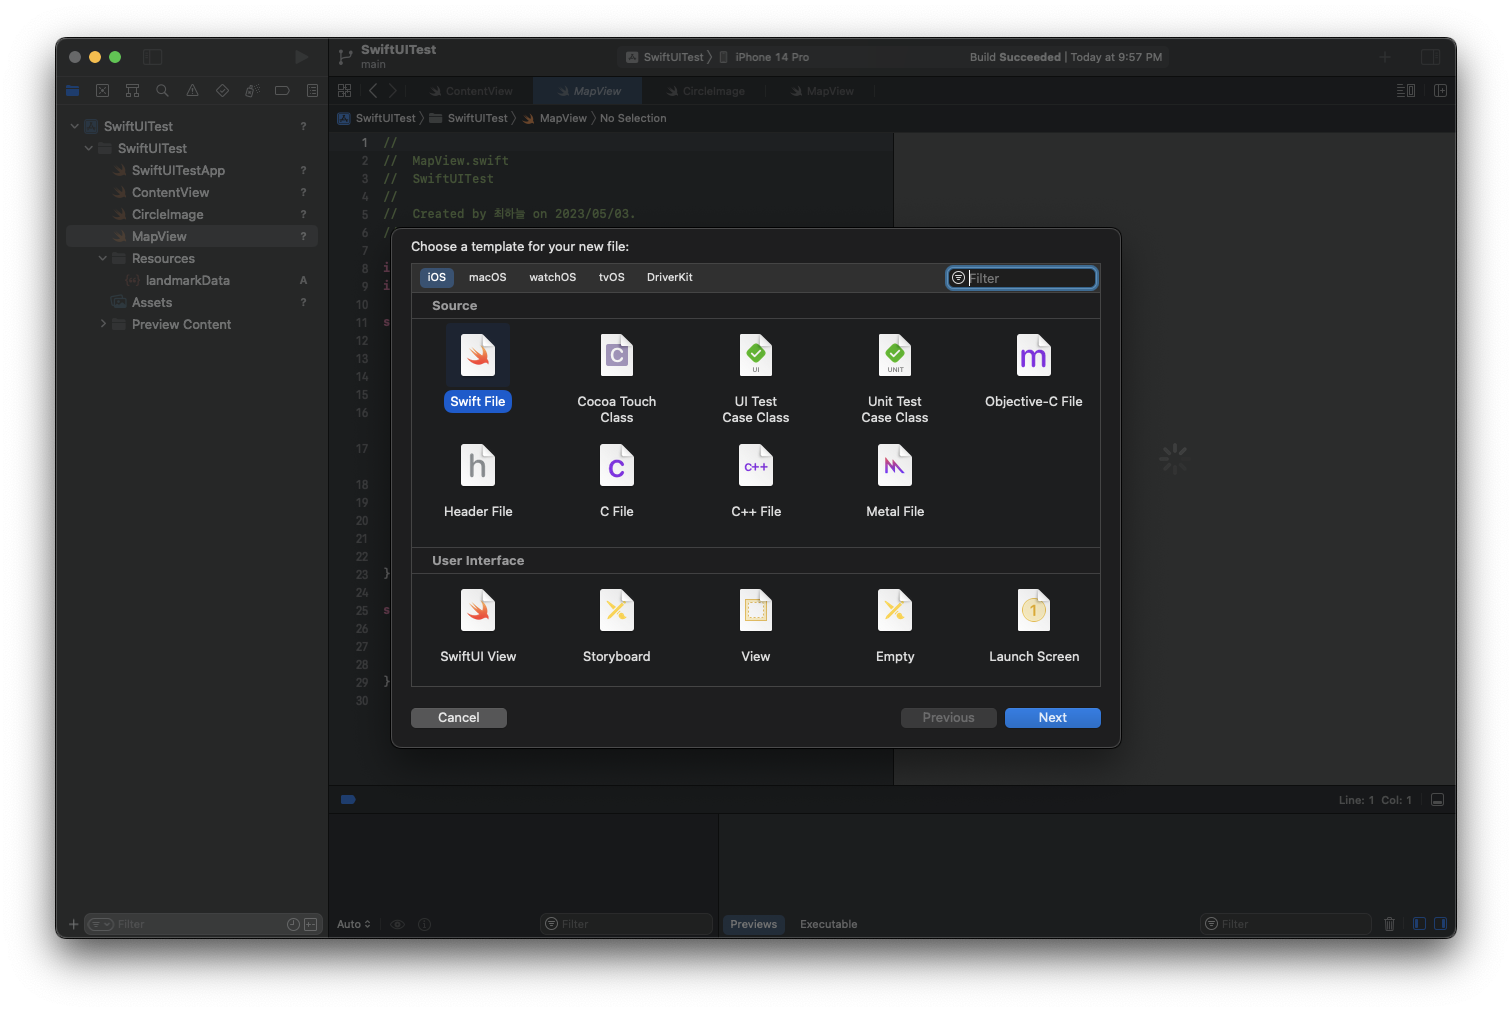Open the iPhone 14 Pro destination selector
Screen dimensions: 1512x1012
pos(765,57)
